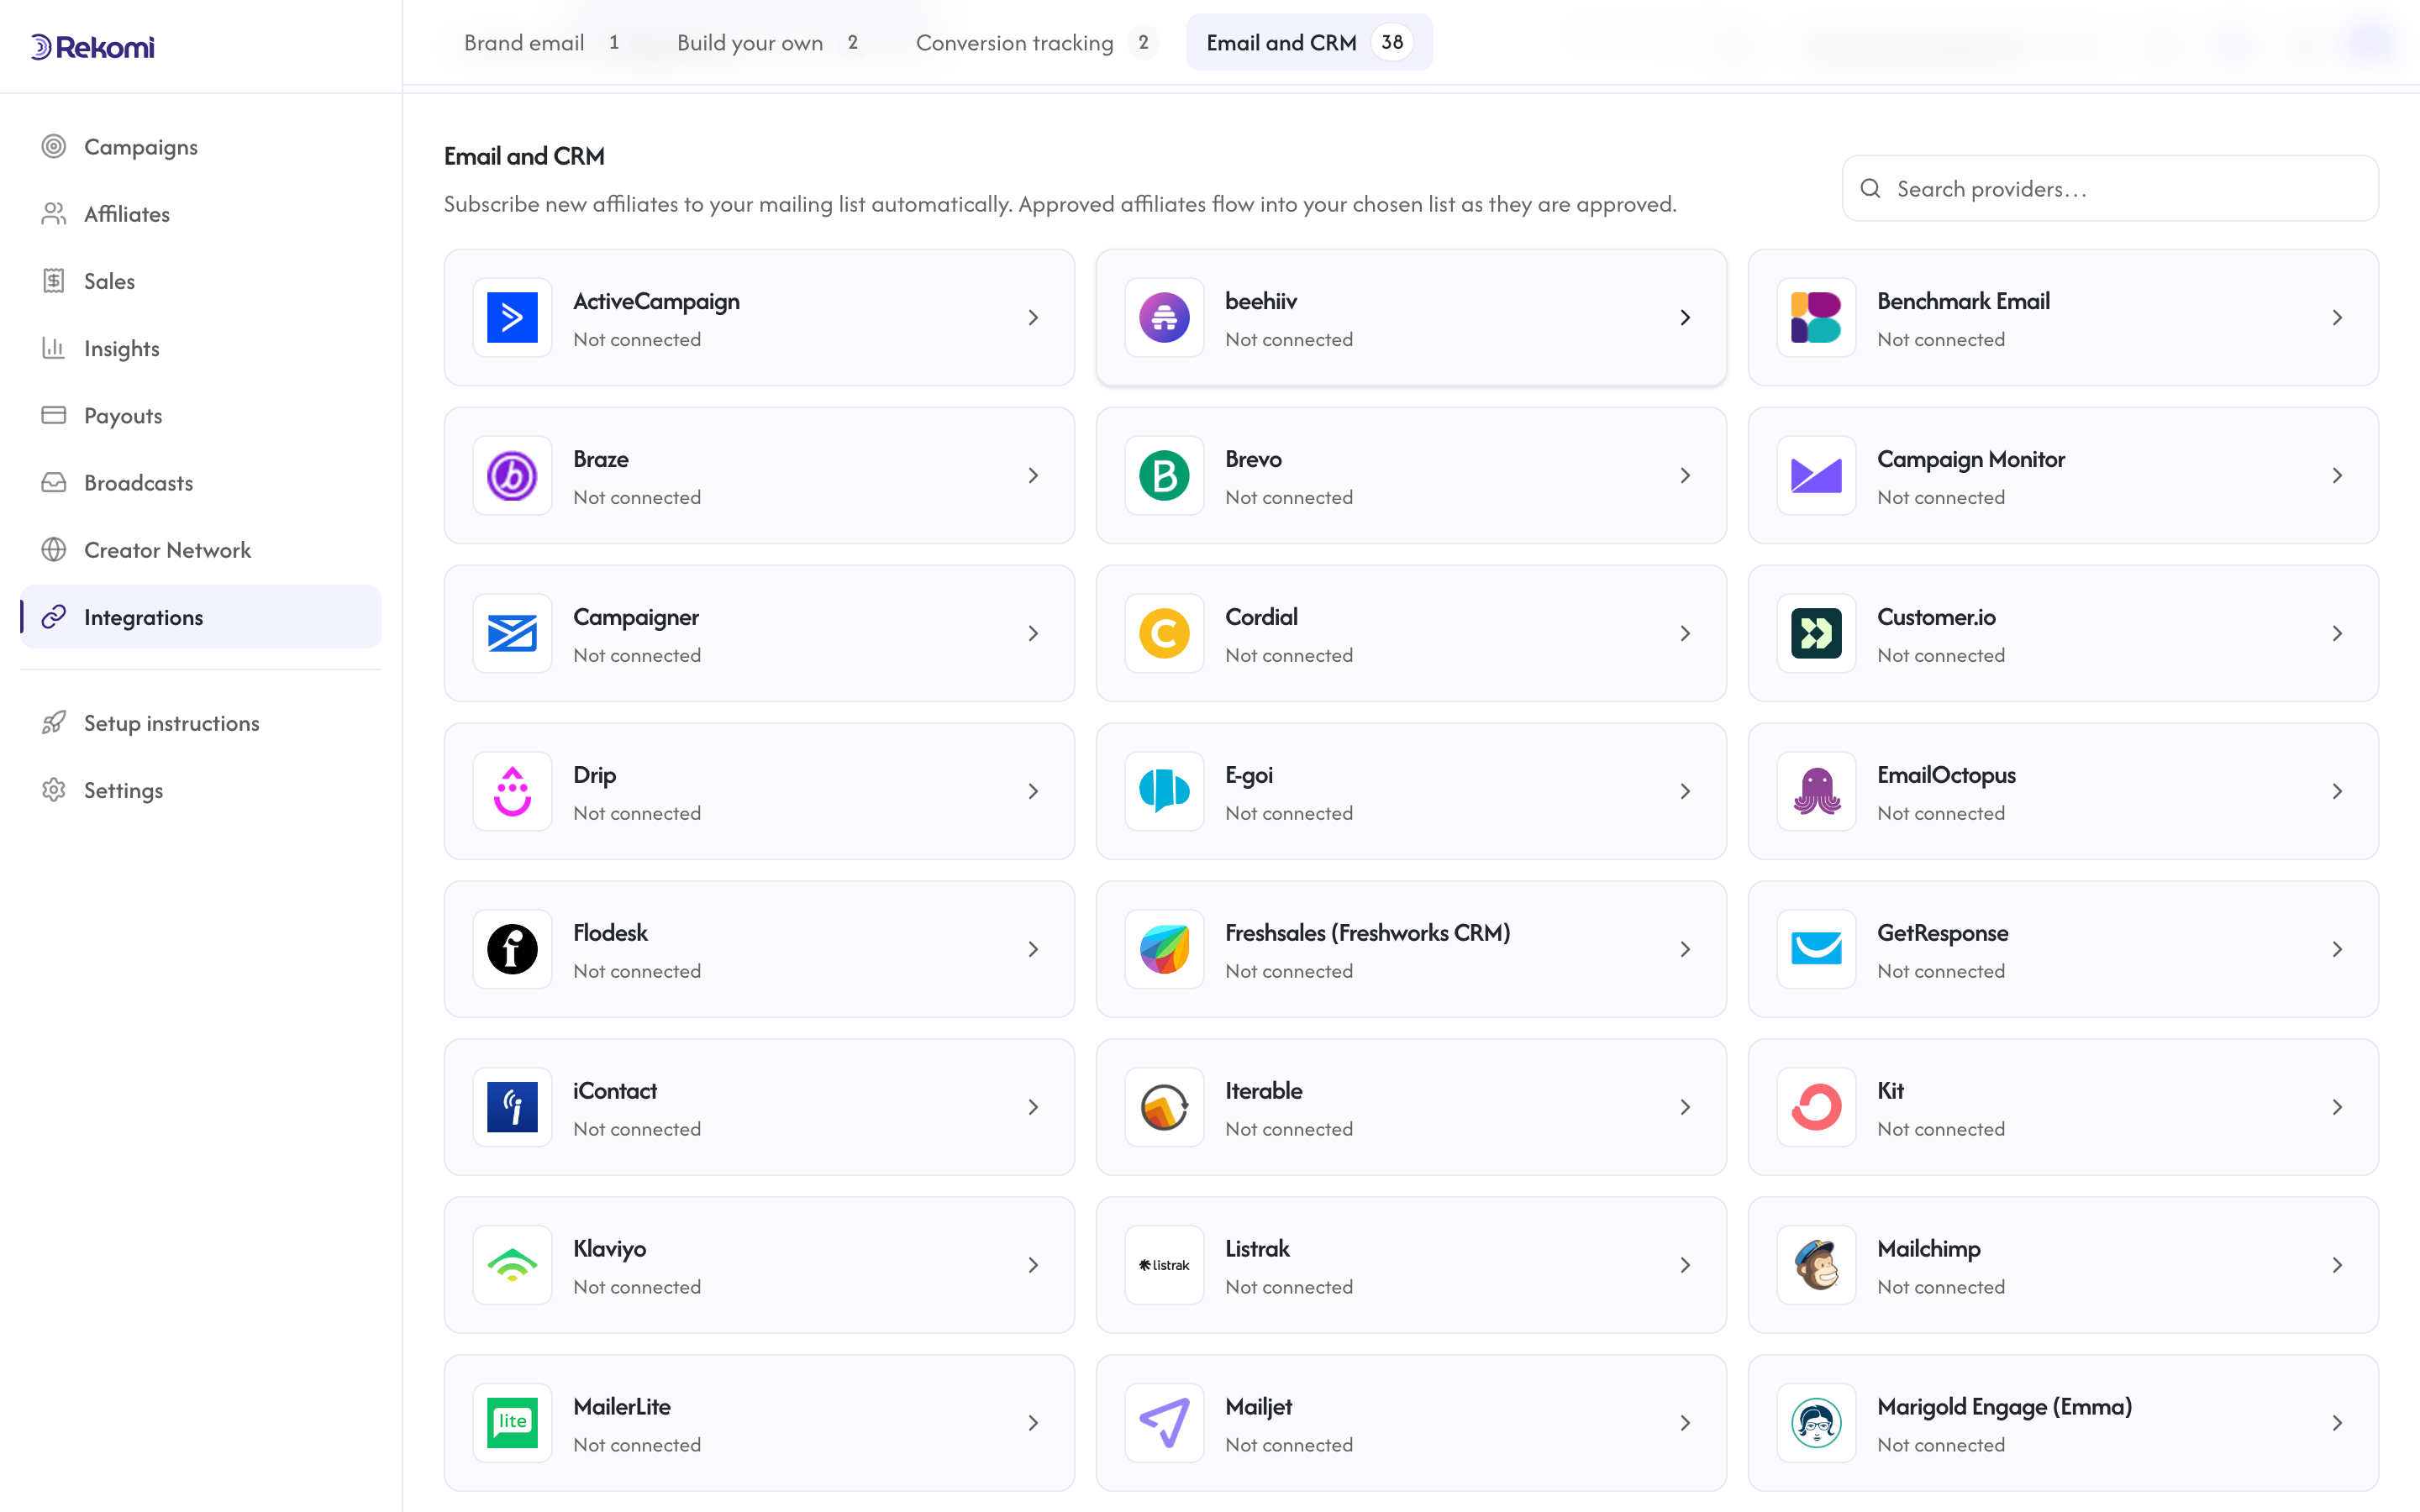Switch to the Build your own tab
2420x1512 pixels.
[768, 42]
